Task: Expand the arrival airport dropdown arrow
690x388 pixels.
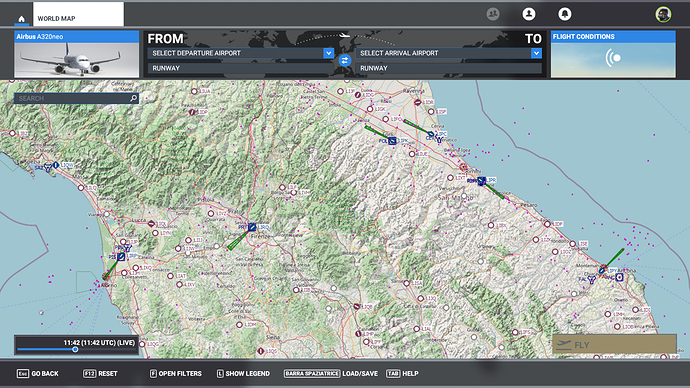Action: pos(536,53)
